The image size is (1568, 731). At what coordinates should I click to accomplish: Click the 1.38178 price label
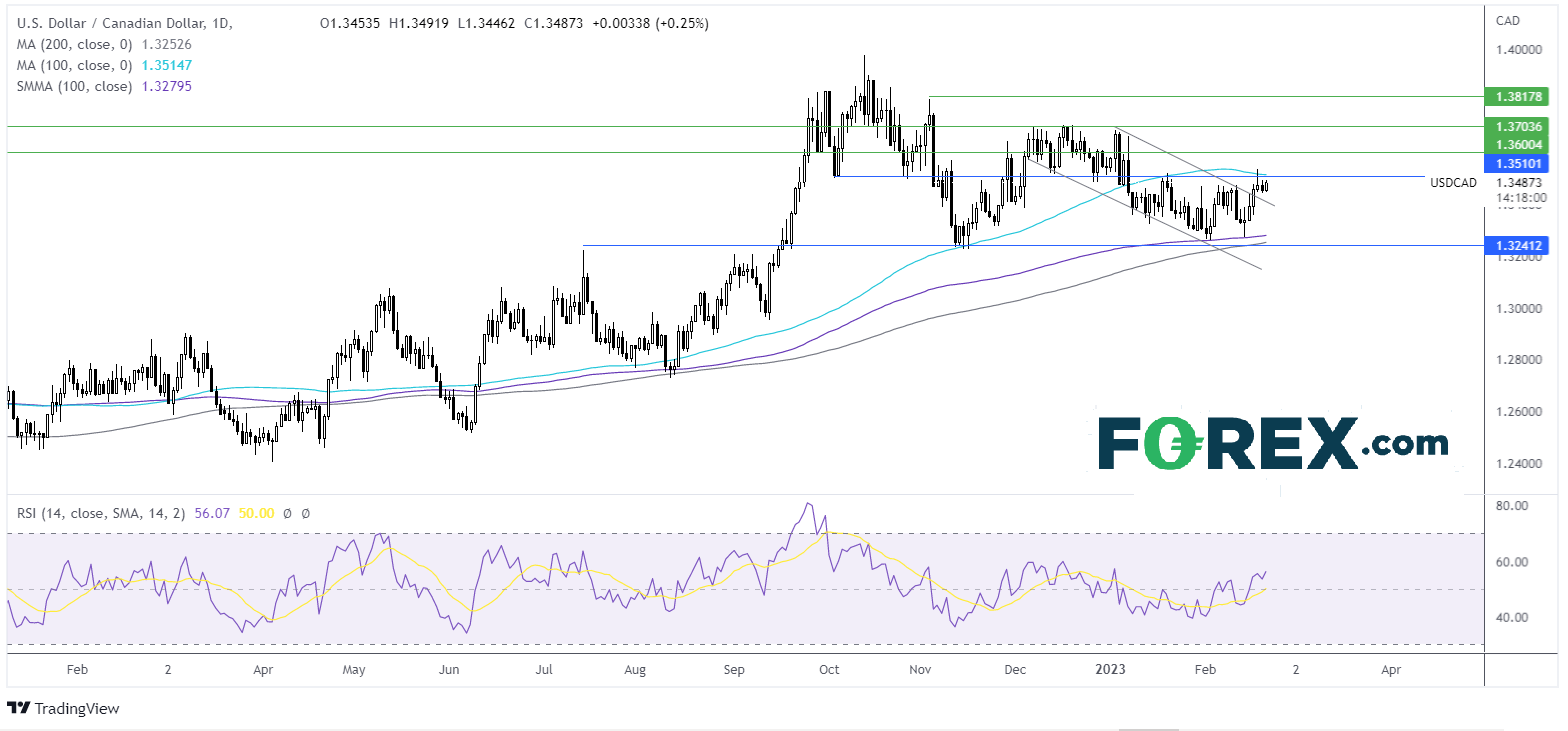coord(1517,97)
